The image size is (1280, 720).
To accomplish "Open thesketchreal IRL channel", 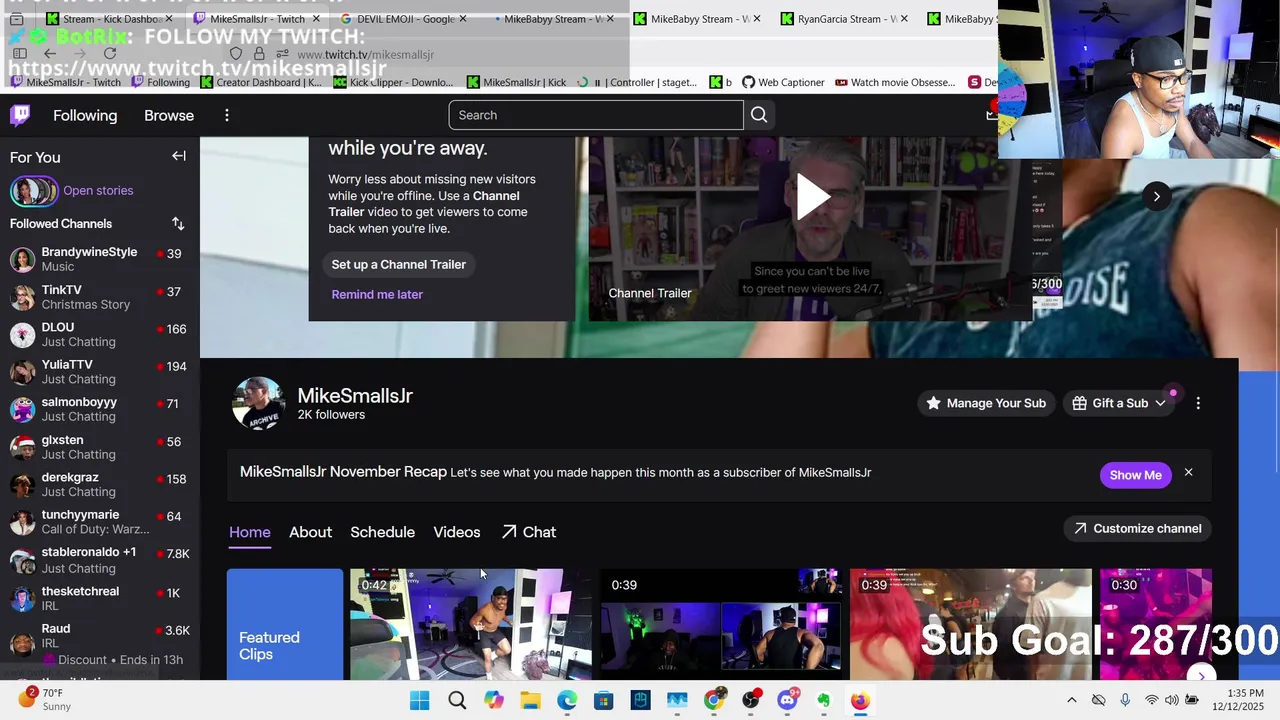I will click(100, 598).
